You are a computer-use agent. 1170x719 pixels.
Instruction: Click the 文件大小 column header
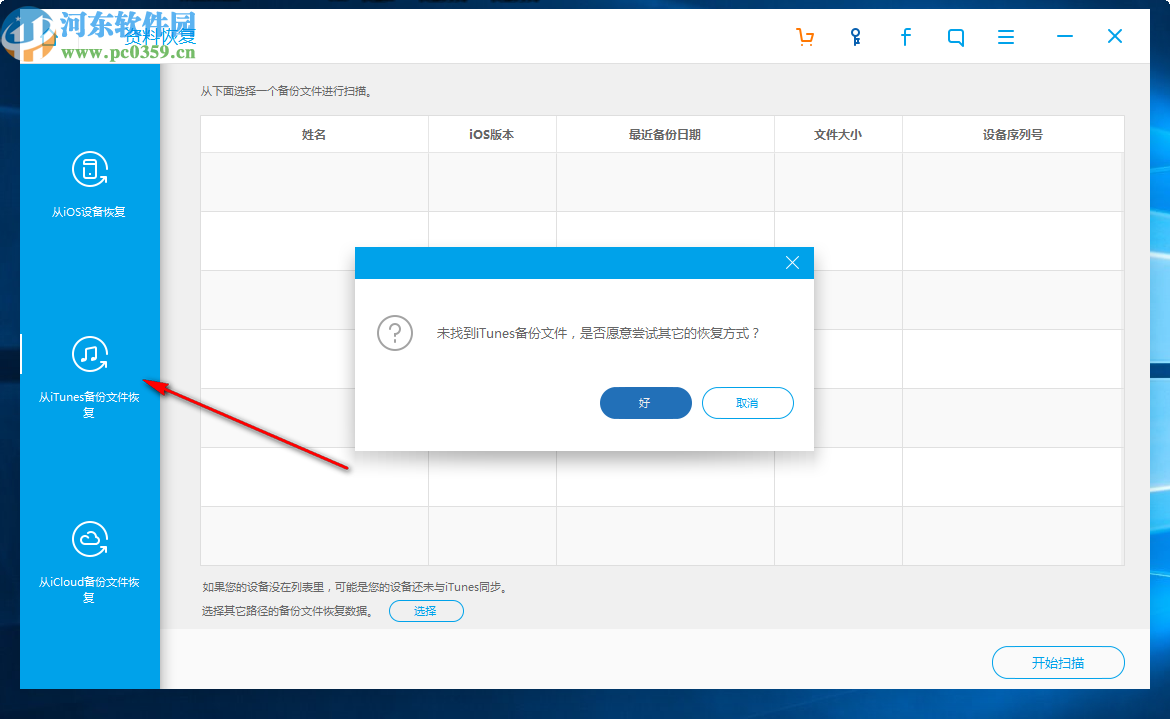coord(837,133)
